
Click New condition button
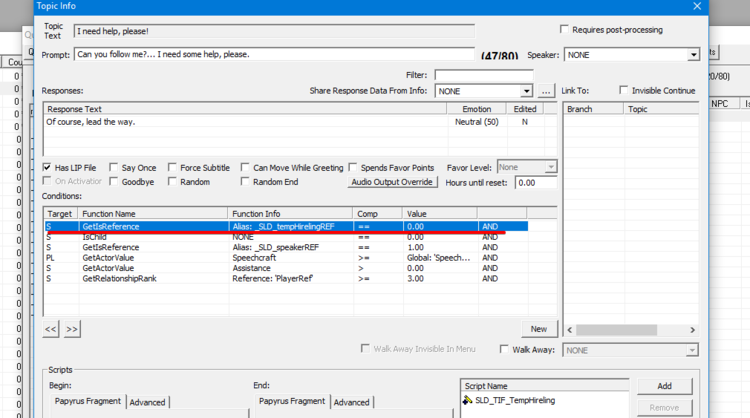tap(539, 329)
